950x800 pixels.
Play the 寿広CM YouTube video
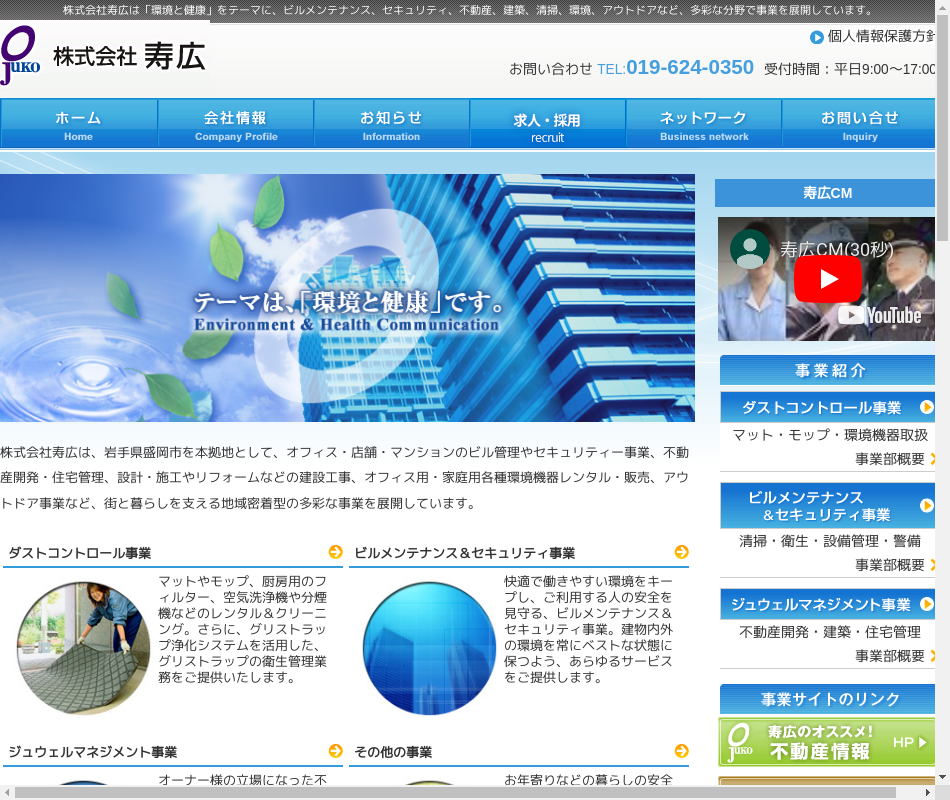(x=828, y=279)
